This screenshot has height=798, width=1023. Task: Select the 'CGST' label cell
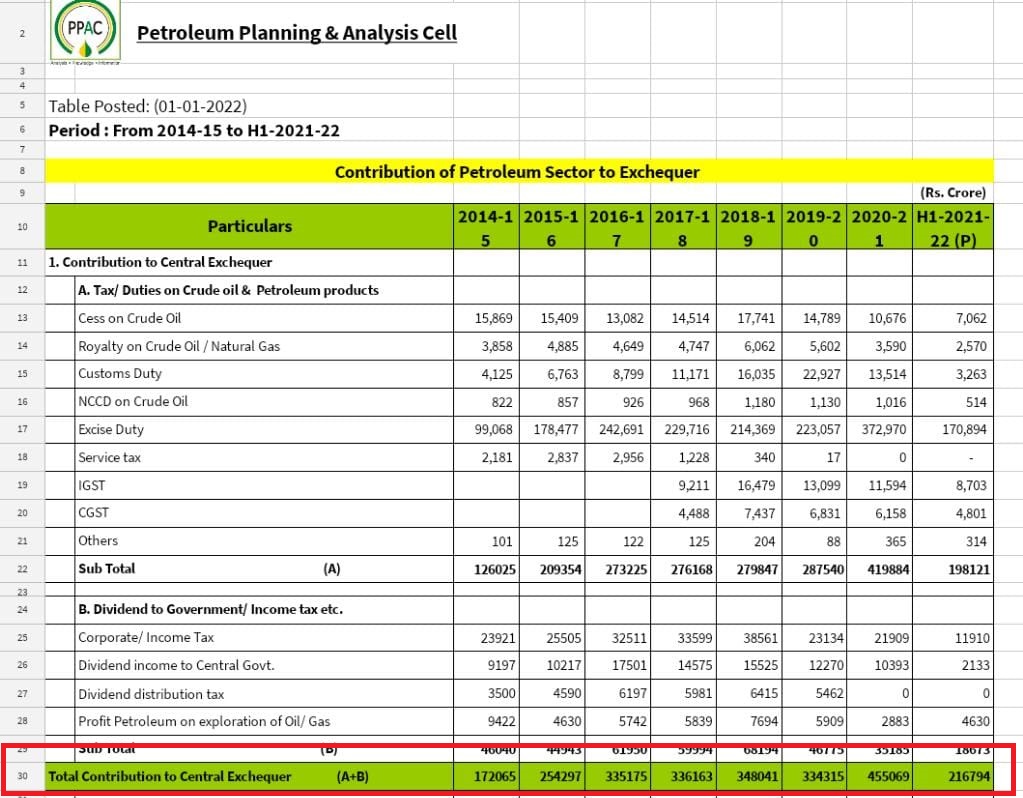point(264,513)
